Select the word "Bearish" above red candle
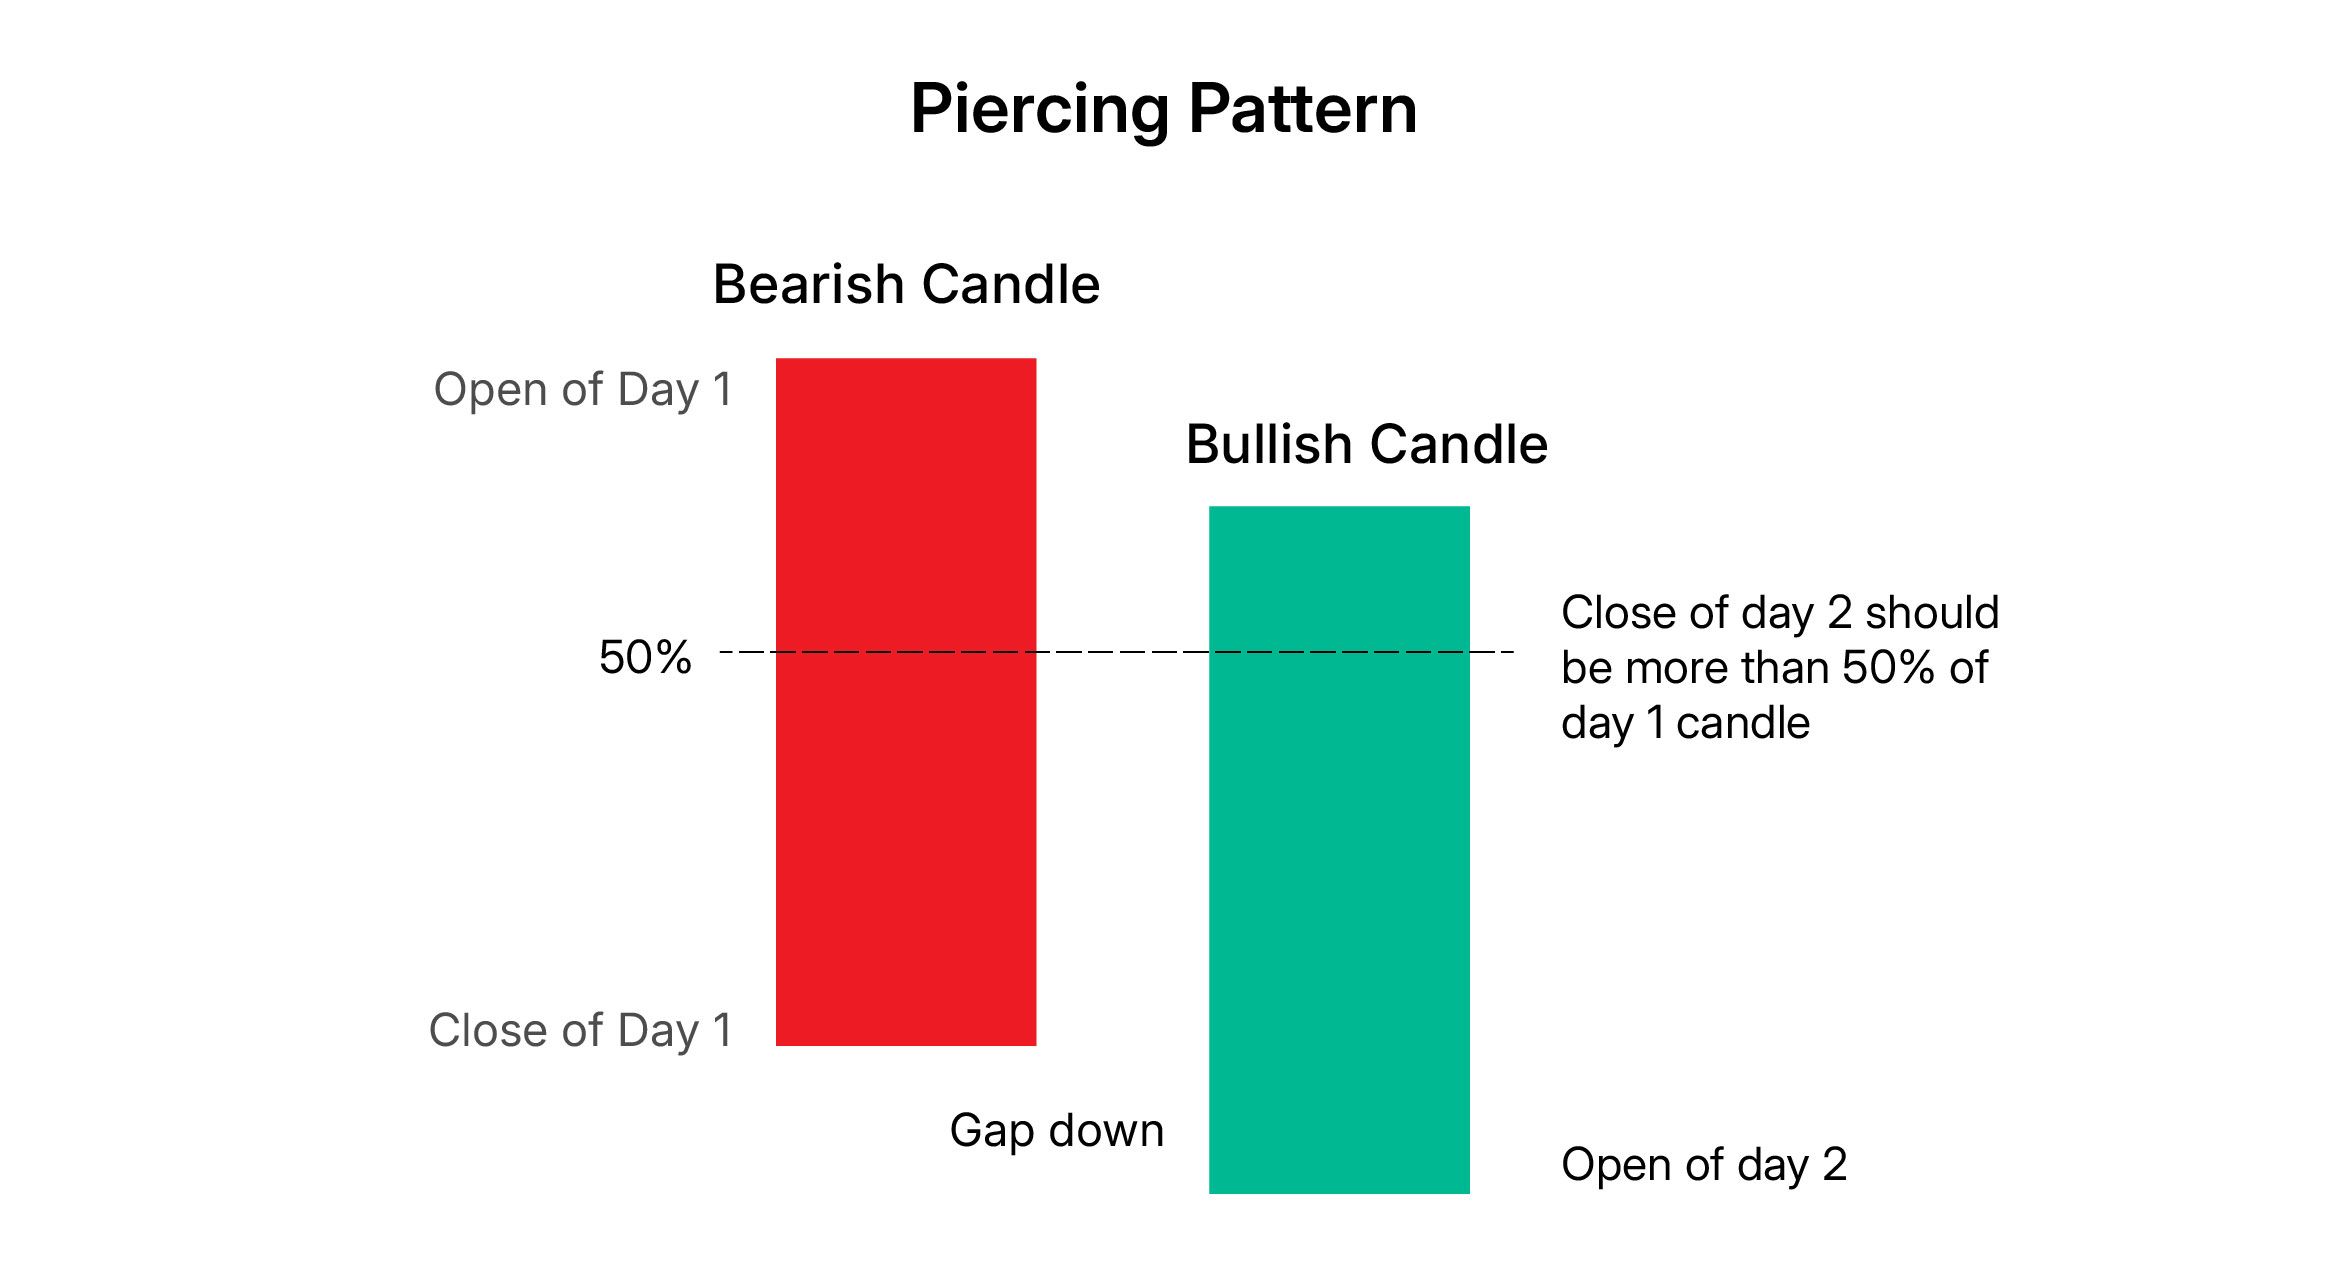This screenshot has width=2329, height=1288. (808, 285)
